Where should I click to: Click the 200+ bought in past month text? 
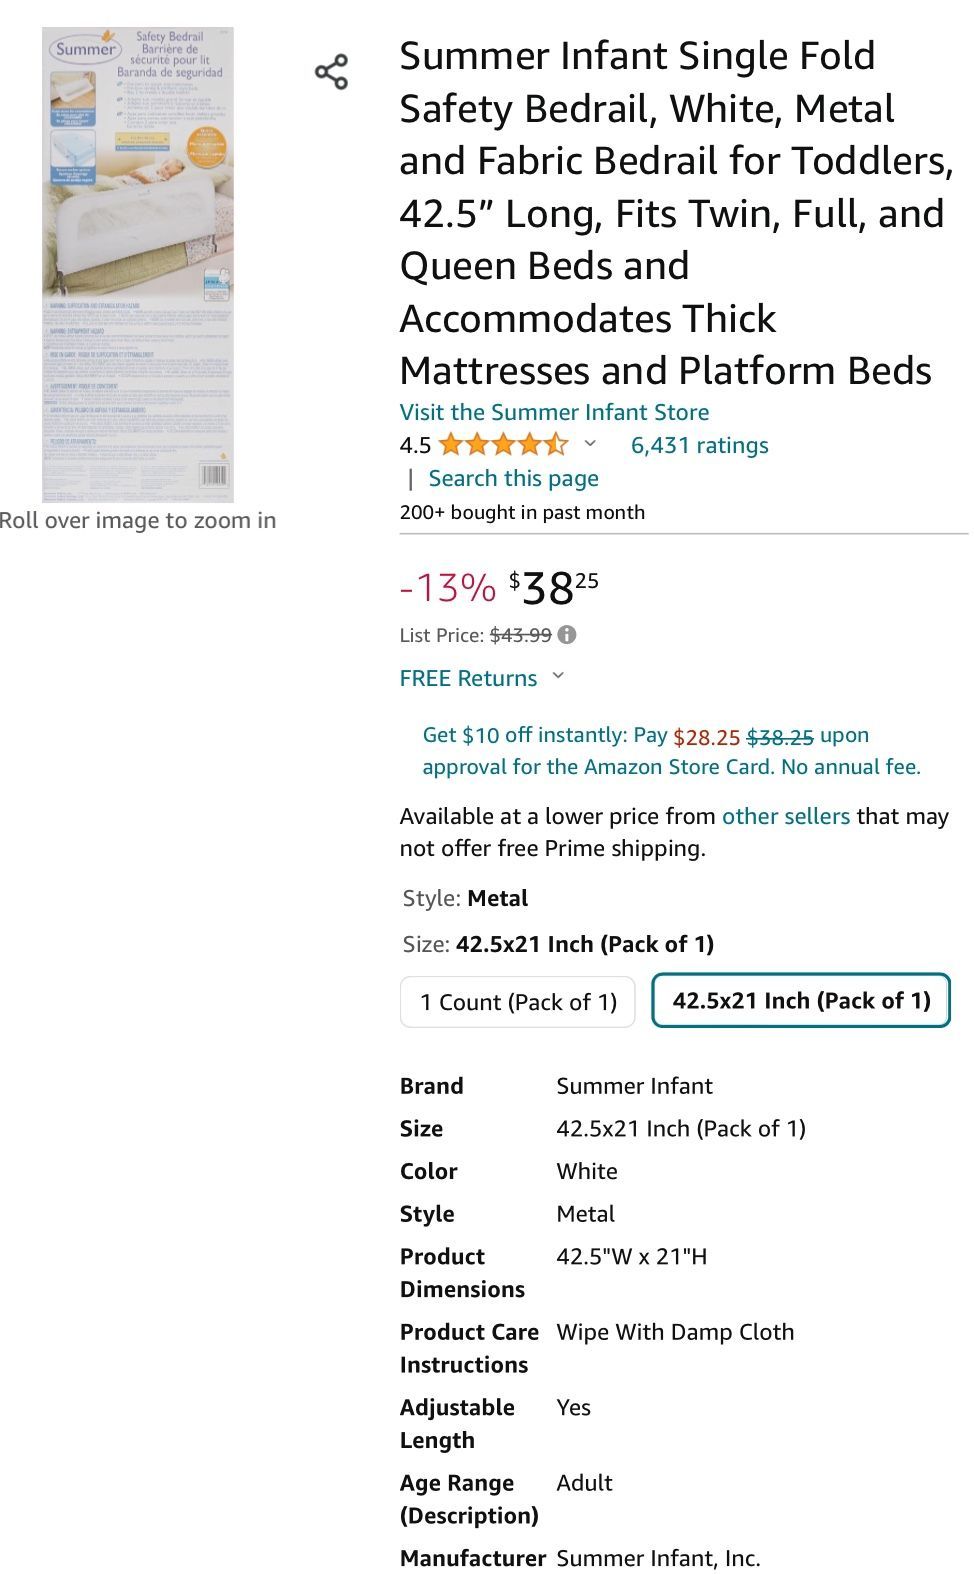[x=522, y=512]
